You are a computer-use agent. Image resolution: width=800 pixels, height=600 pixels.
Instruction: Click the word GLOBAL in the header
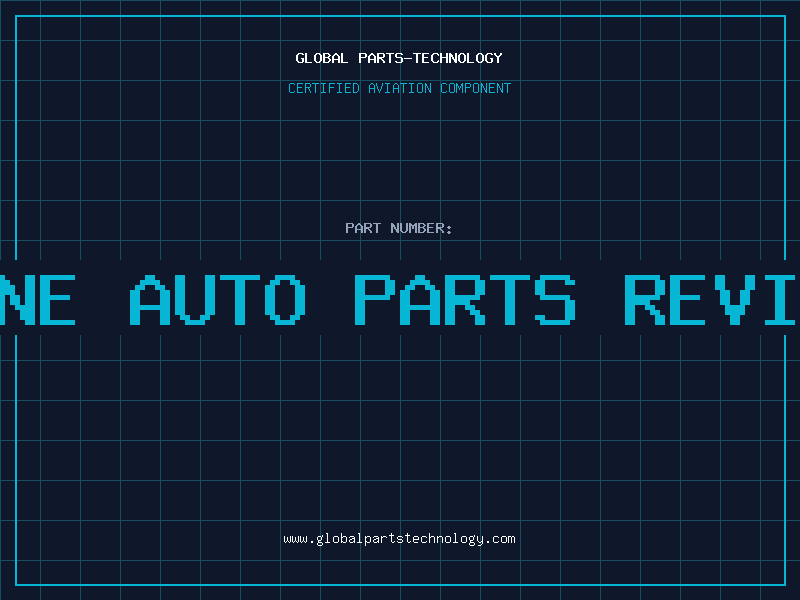321,58
